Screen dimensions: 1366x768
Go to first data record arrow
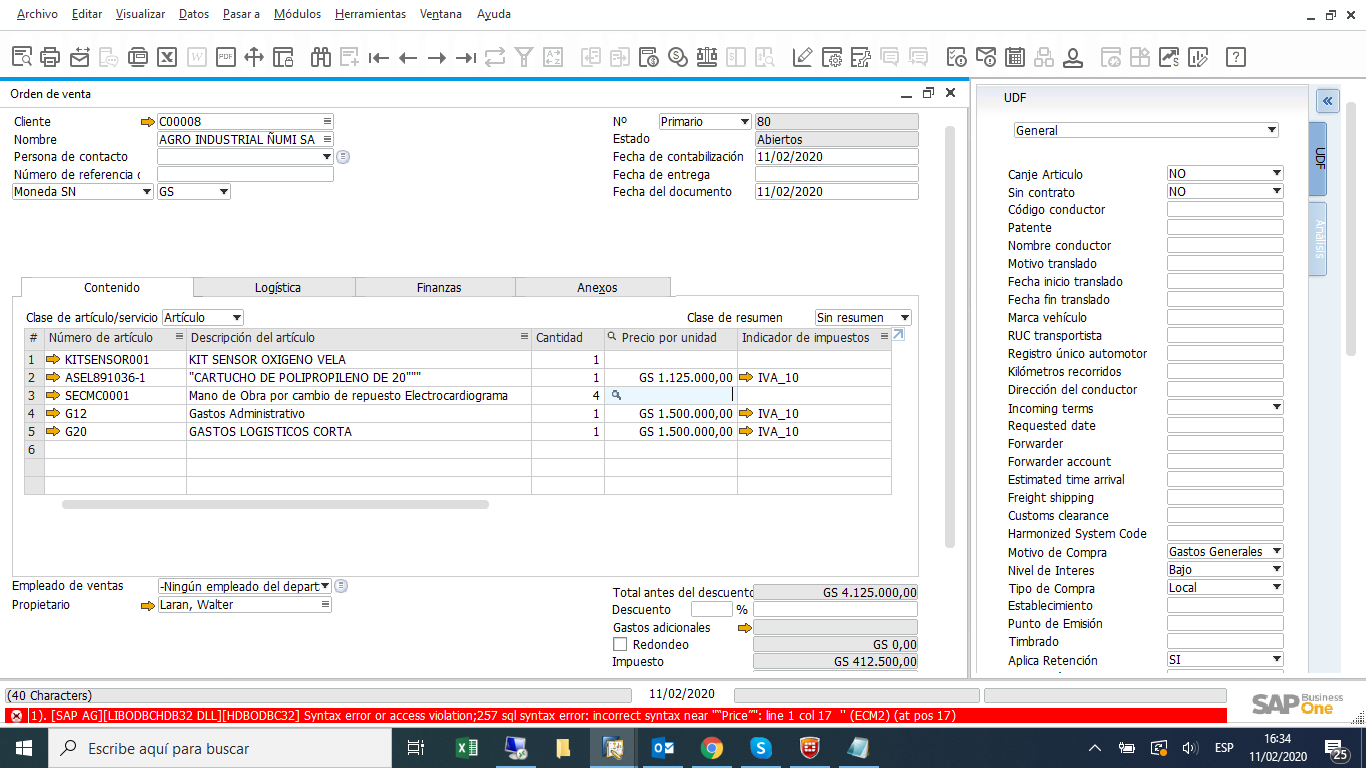click(x=378, y=57)
